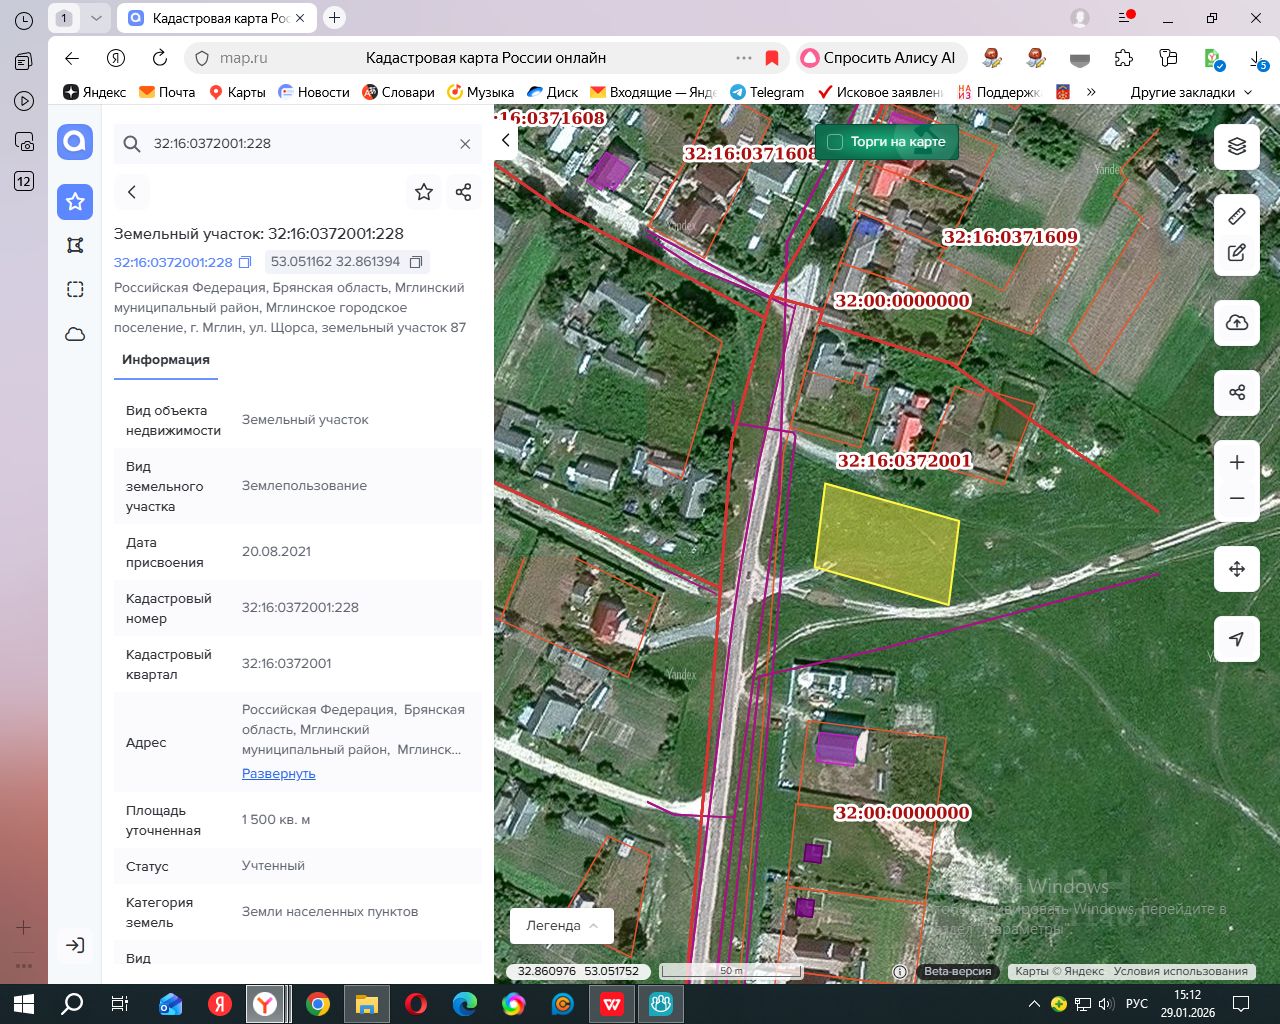Open a new browser tab
Image resolution: width=1280 pixels, height=1024 pixels.
tap(335, 18)
